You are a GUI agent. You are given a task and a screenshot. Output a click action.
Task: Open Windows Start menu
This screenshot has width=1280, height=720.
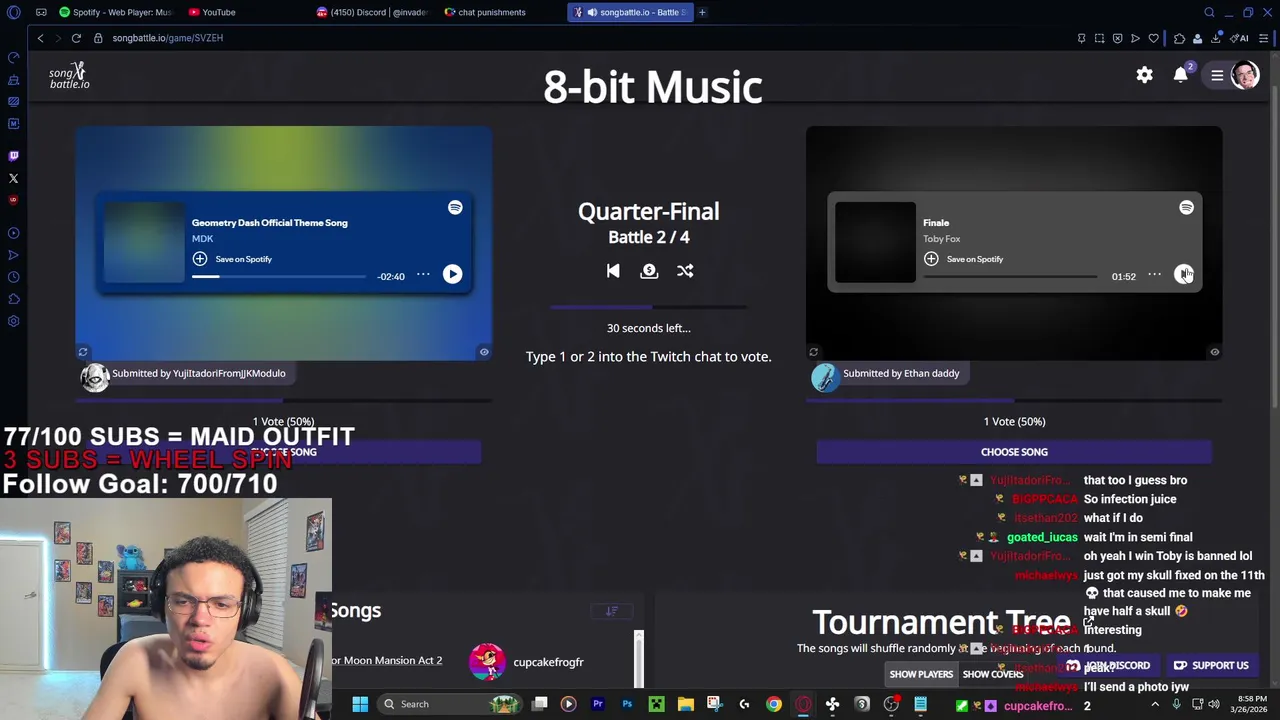[360, 704]
